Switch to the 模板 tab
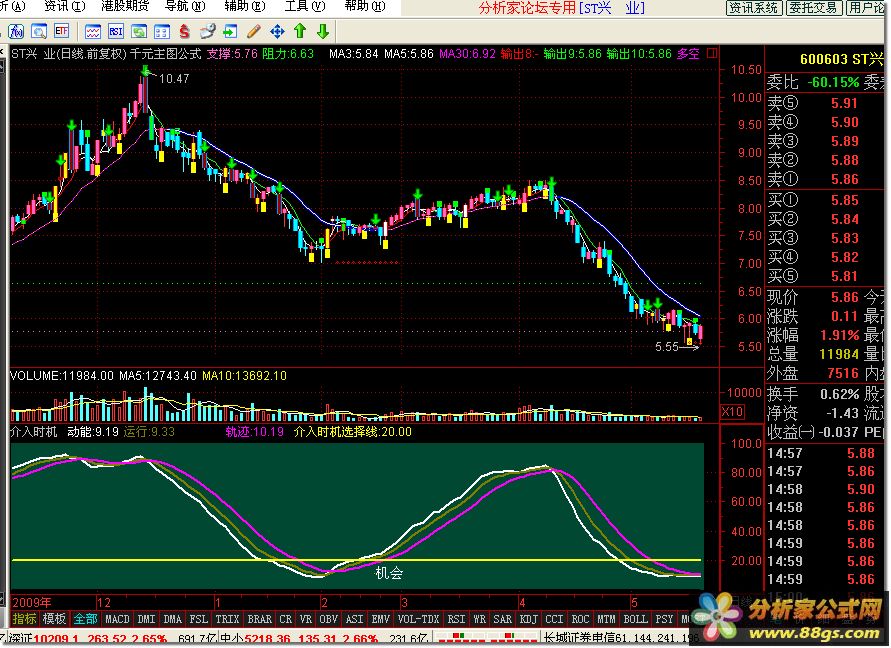The width and height of the screenshot is (891, 648). point(54,619)
